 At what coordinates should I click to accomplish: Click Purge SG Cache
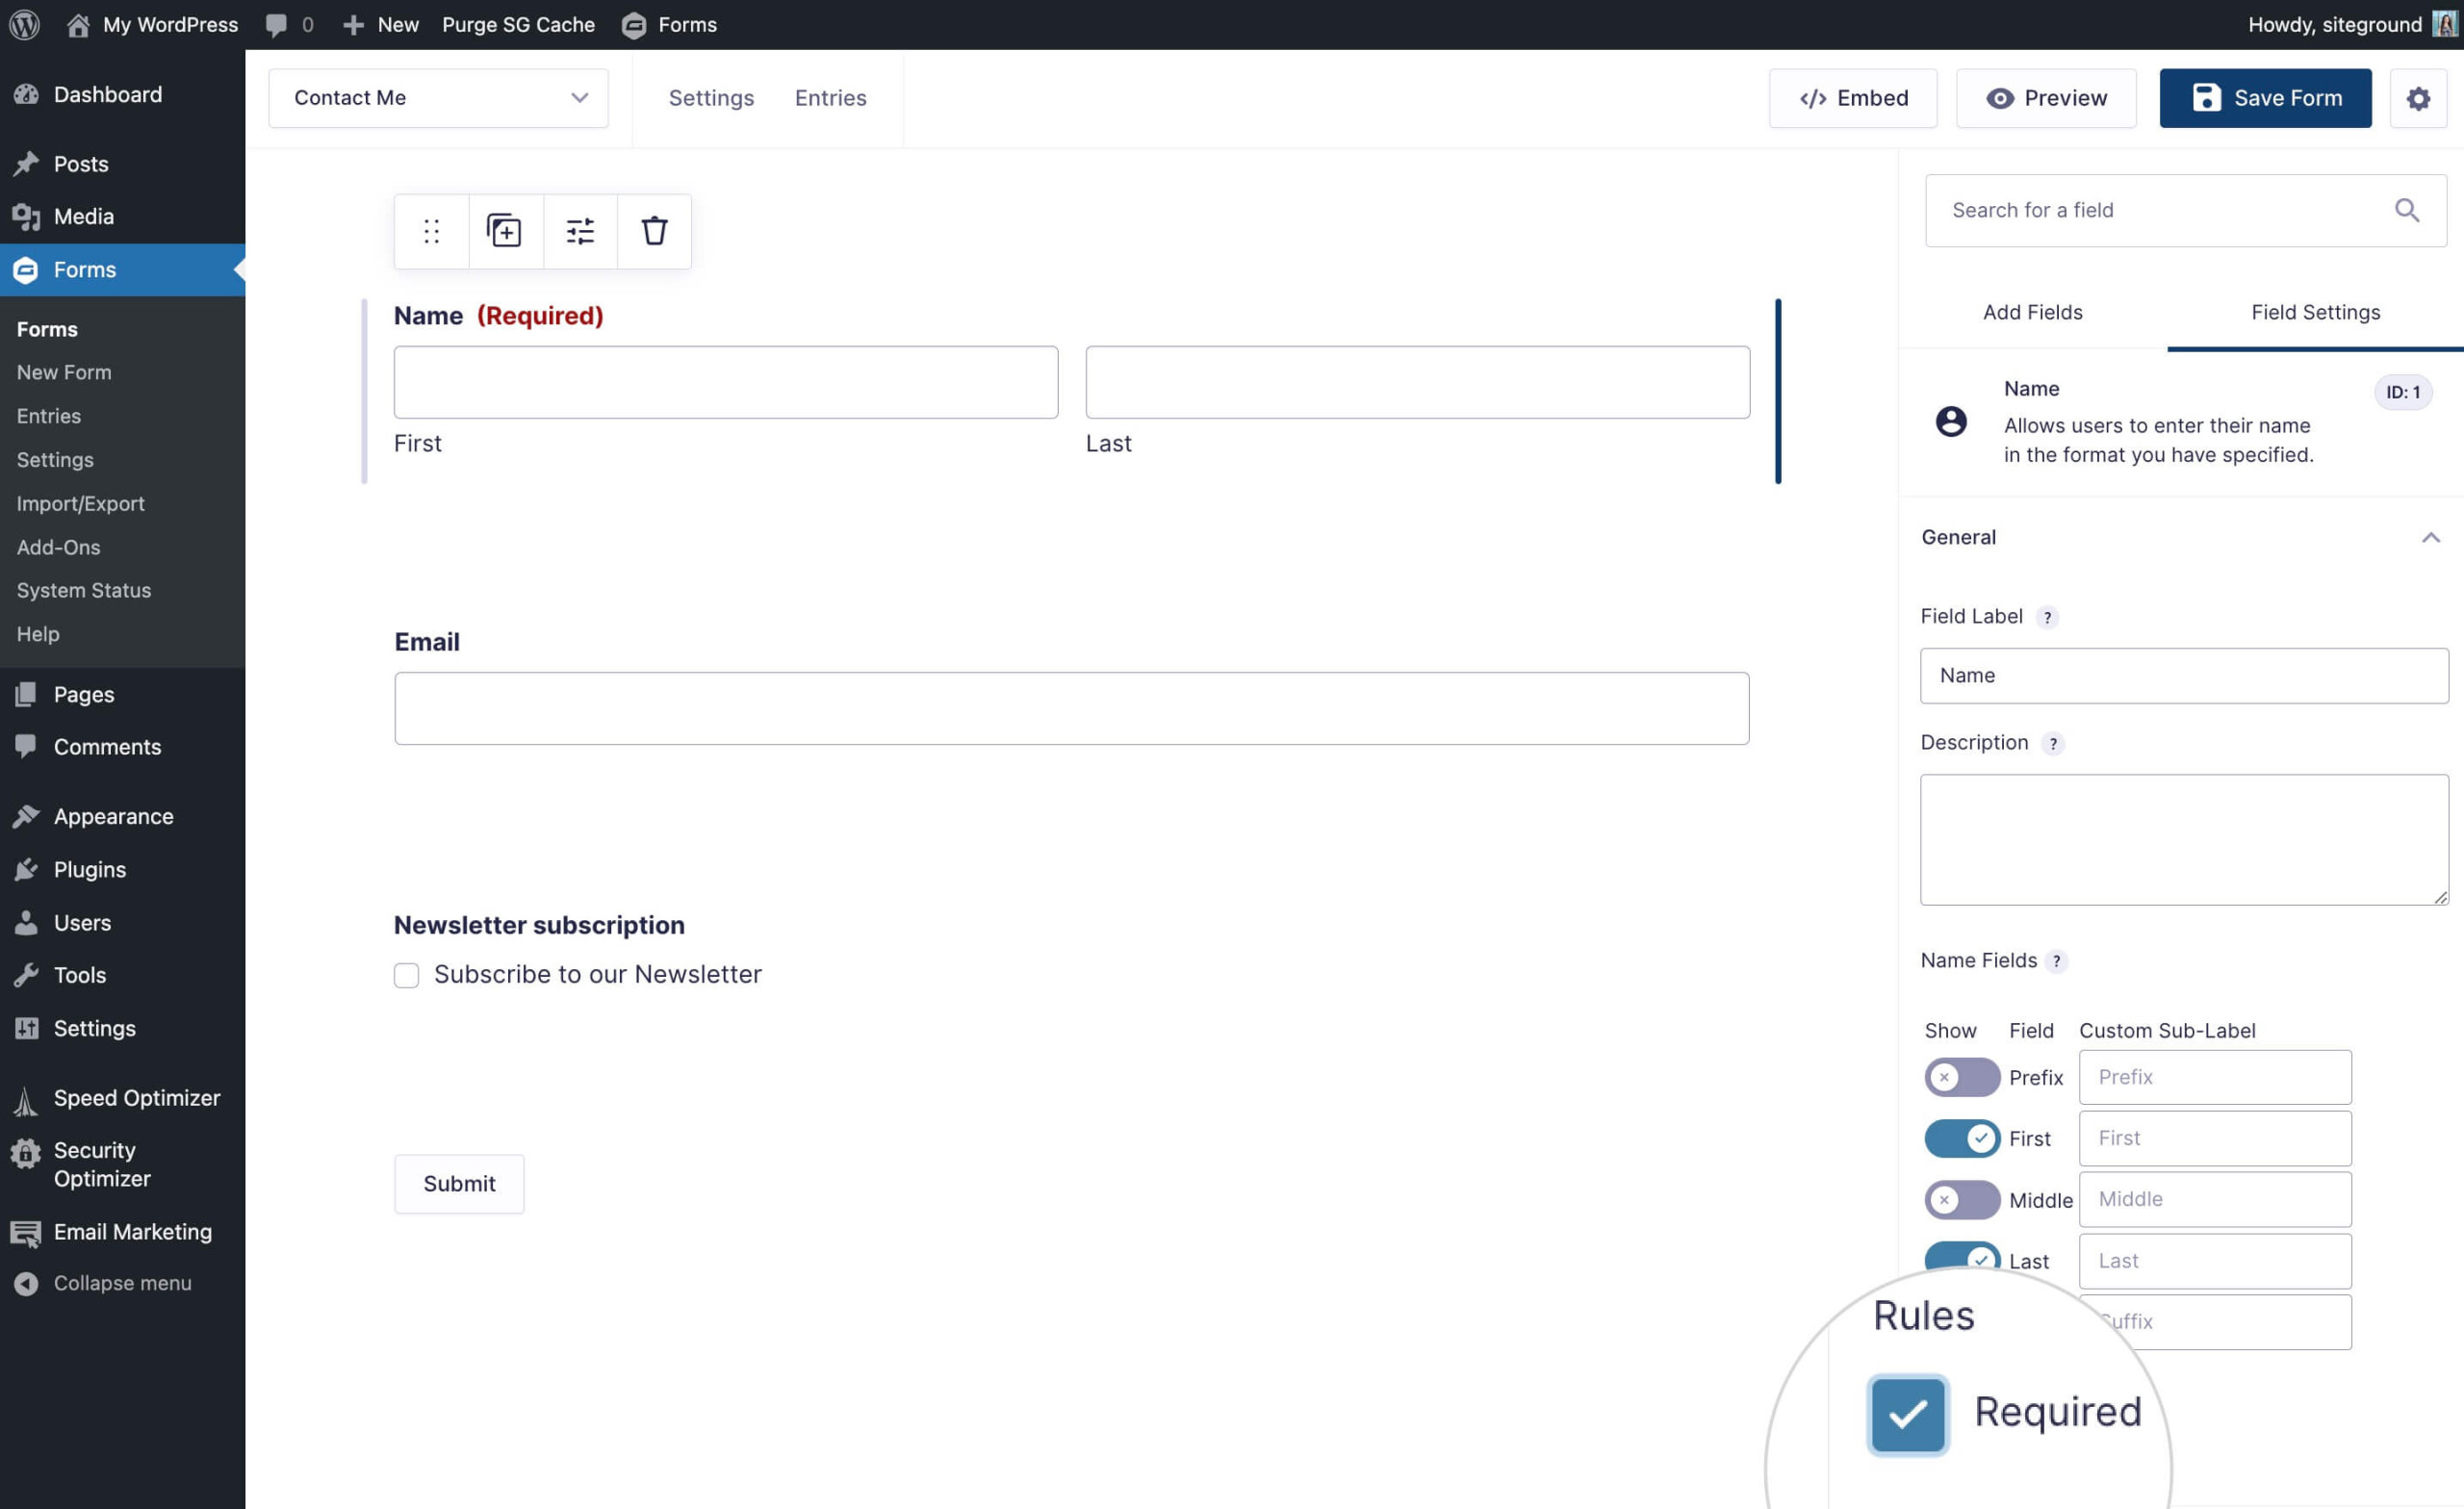[518, 24]
